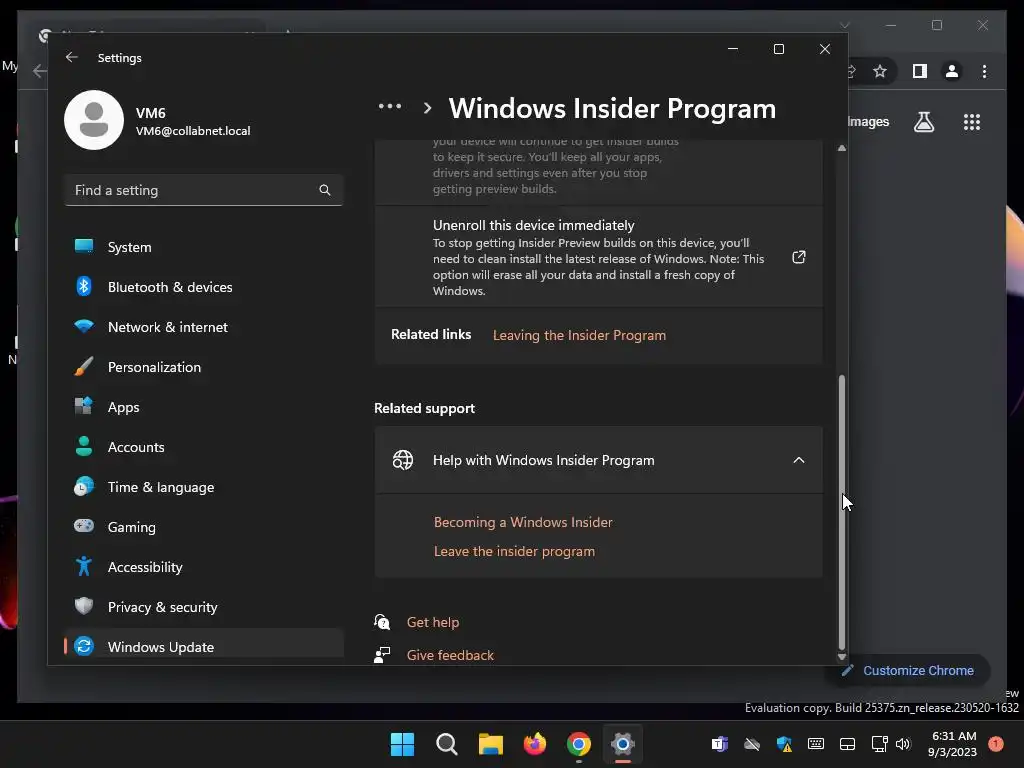
Task: Click the scrollbar up arrow in Settings
Action: coord(842,148)
